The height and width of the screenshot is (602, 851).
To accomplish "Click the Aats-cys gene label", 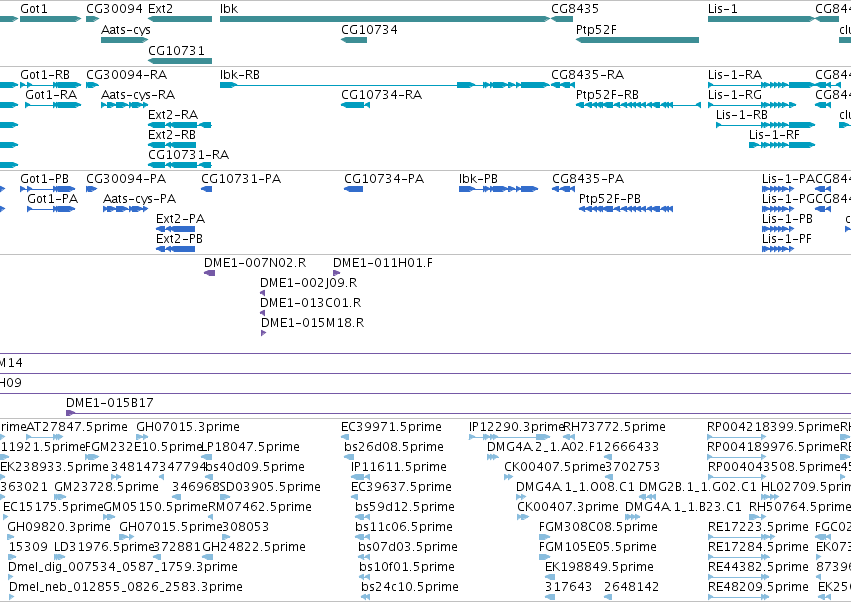I will click(126, 30).
